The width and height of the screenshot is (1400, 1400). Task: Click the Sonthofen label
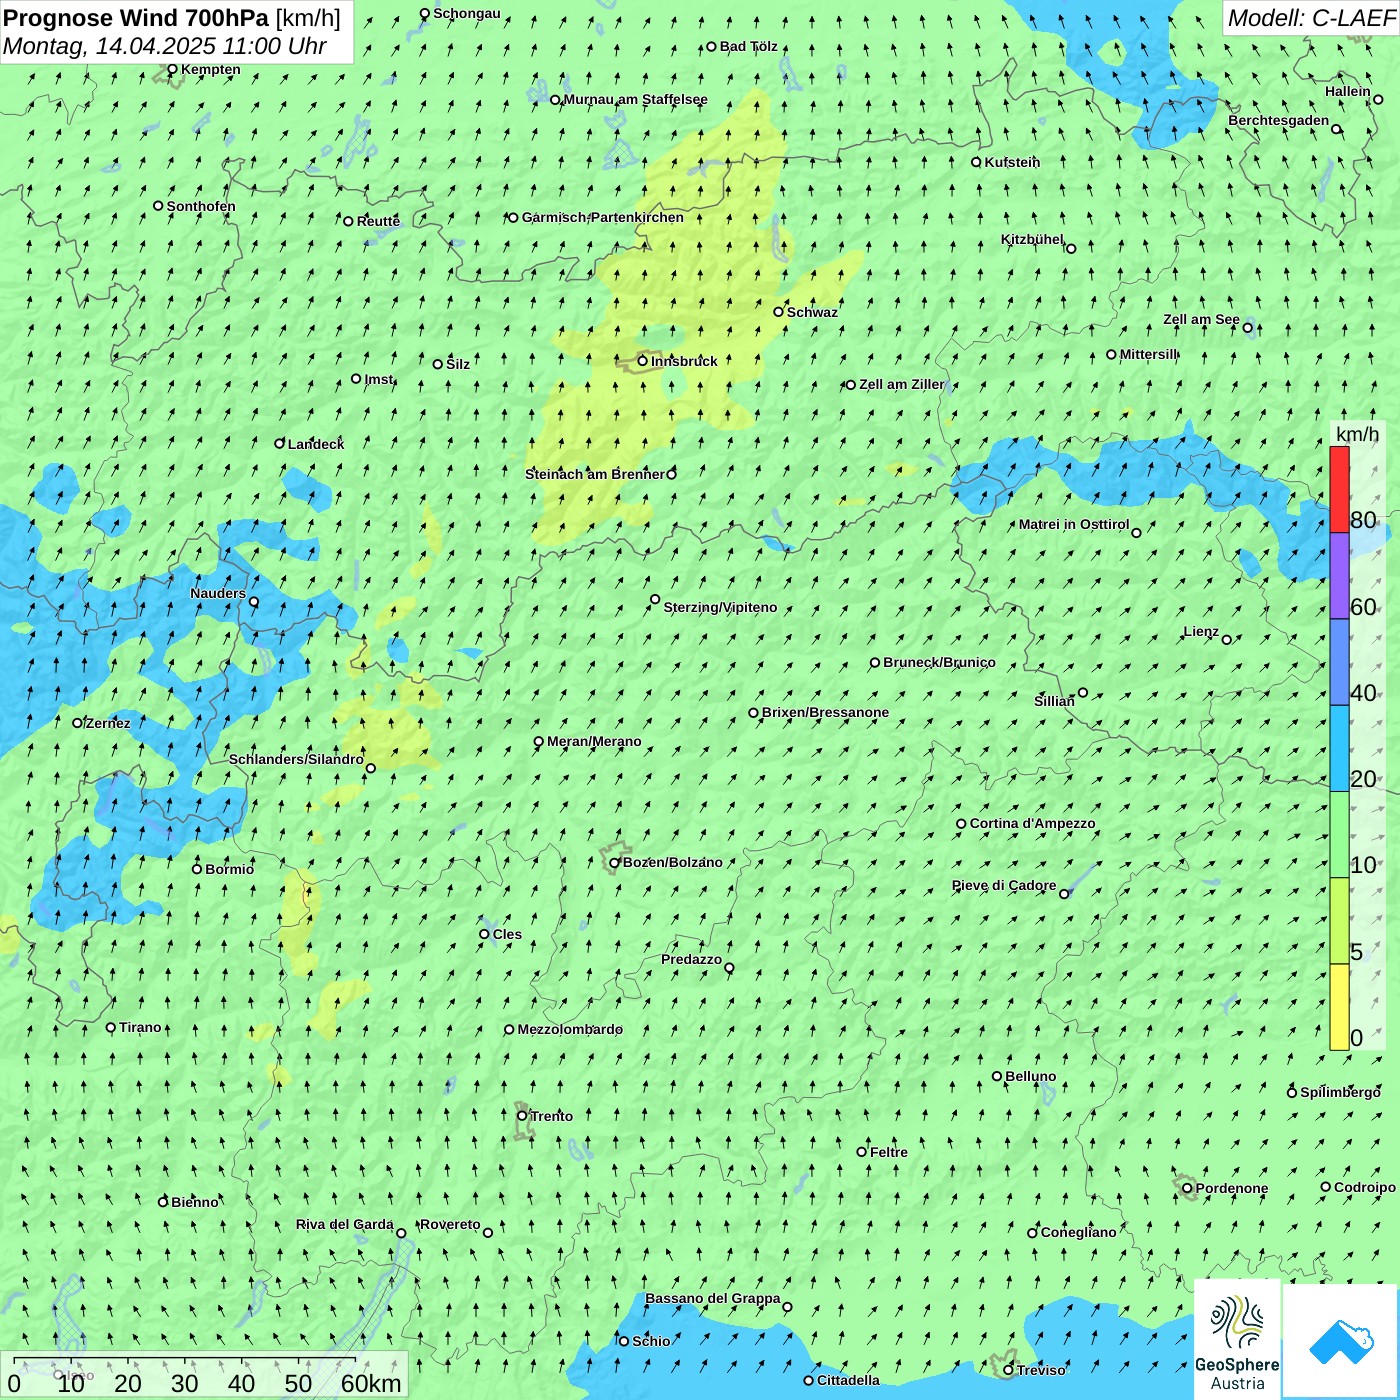(201, 206)
